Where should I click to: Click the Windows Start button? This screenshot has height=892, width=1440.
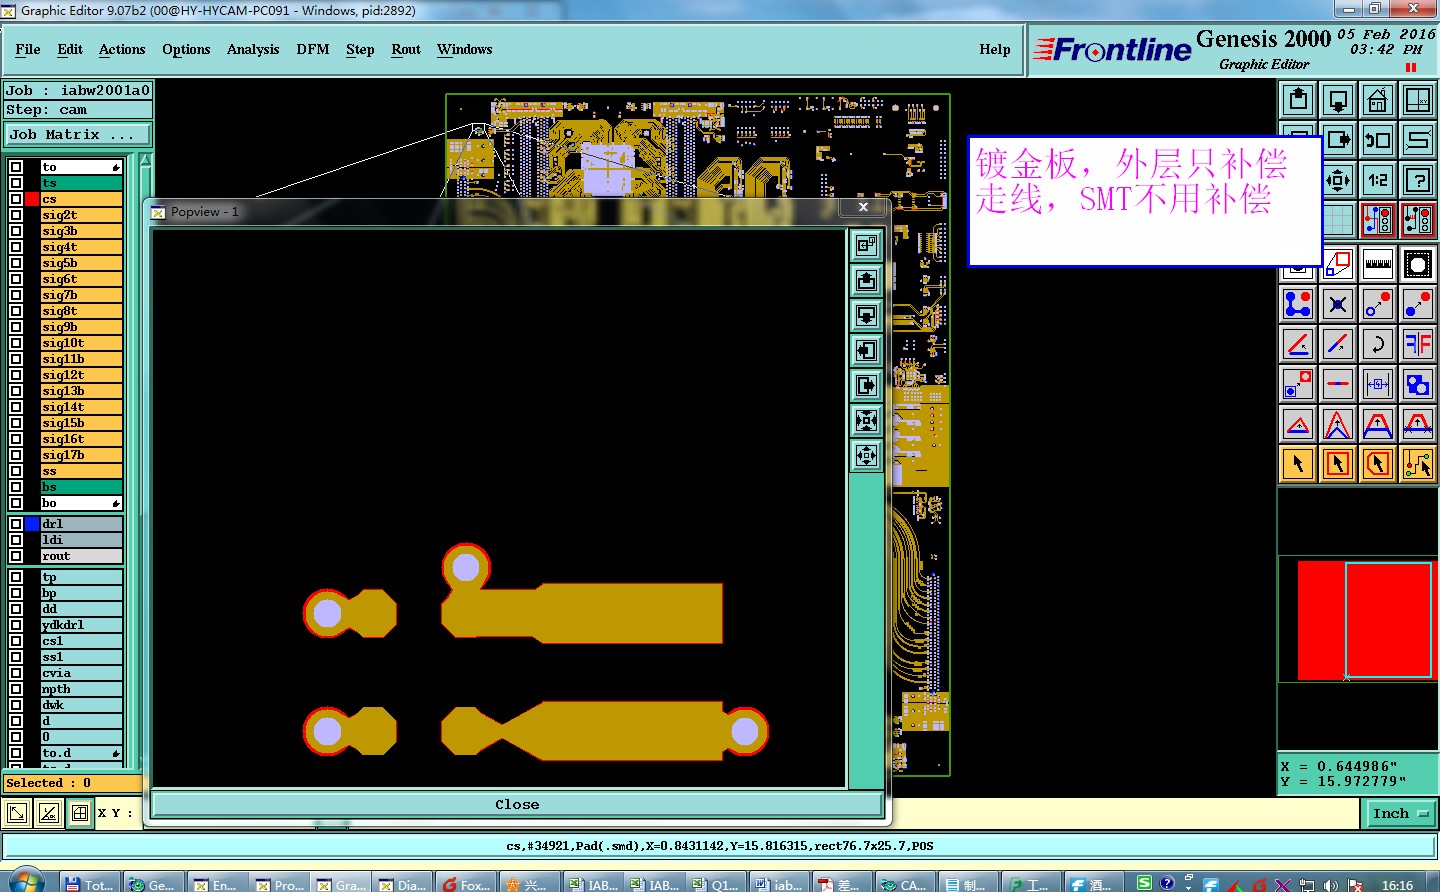pyautogui.click(x=26, y=881)
